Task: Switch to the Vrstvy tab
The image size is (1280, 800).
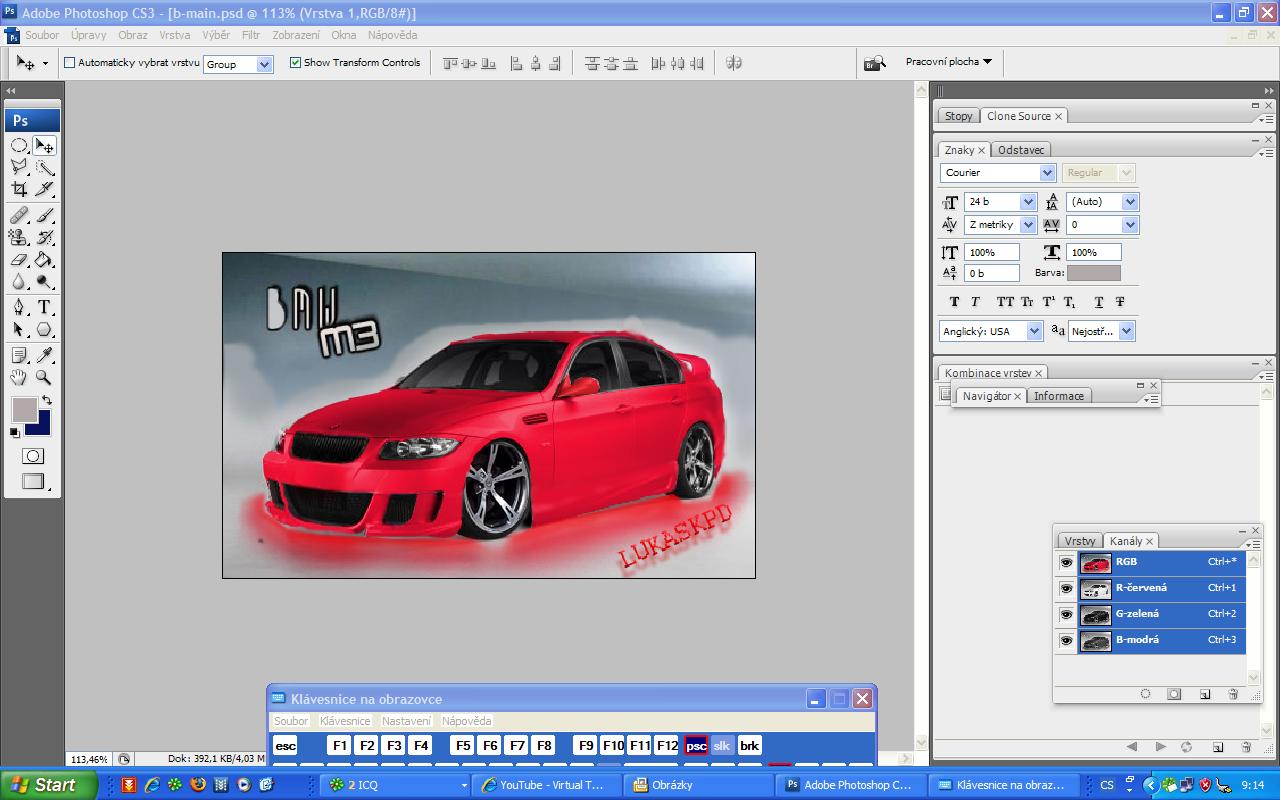Action: tap(1079, 541)
